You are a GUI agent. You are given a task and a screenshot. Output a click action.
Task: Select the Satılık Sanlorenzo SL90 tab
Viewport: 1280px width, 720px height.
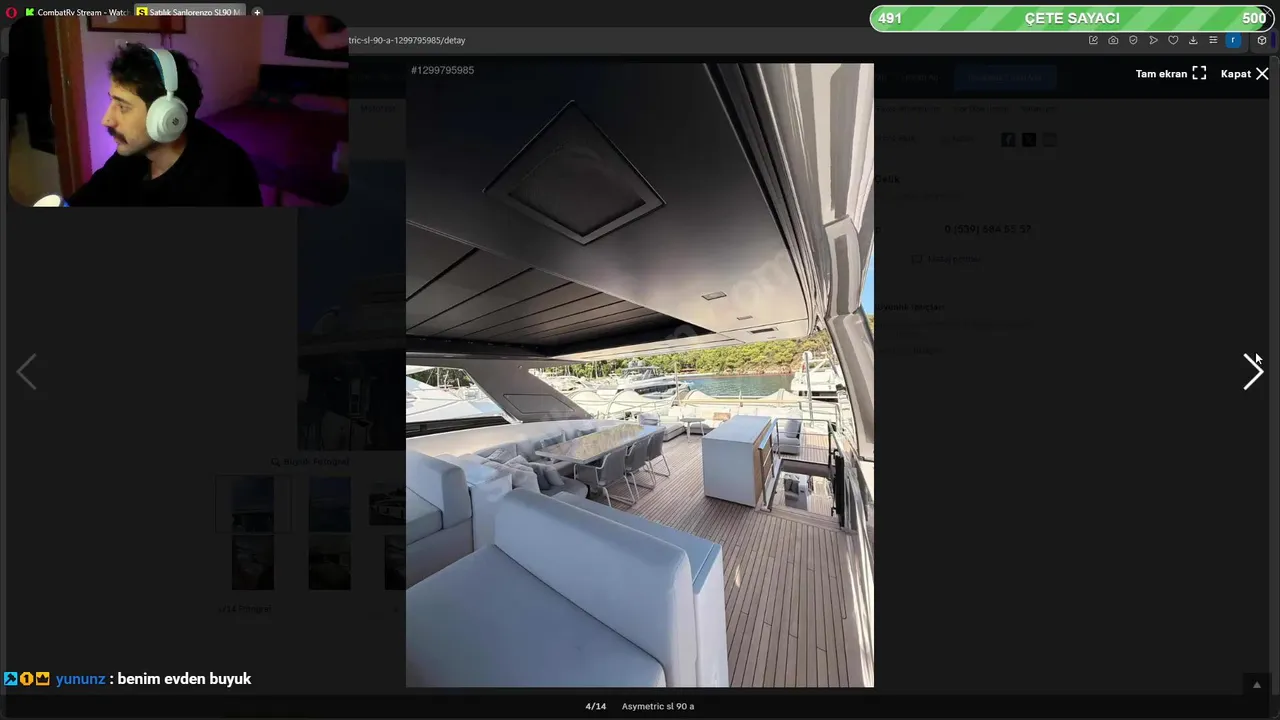click(x=189, y=12)
